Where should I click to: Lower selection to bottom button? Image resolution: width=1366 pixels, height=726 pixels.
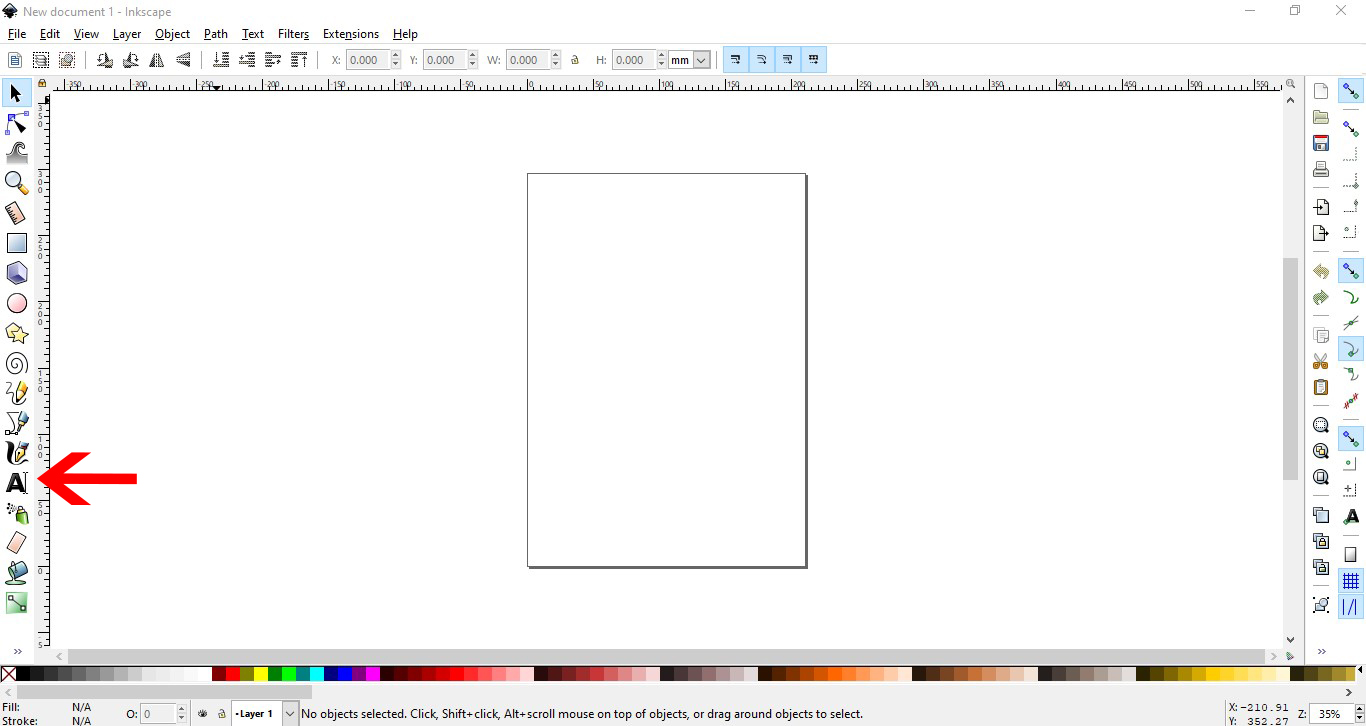pyautogui.click(x=221, y=60)
